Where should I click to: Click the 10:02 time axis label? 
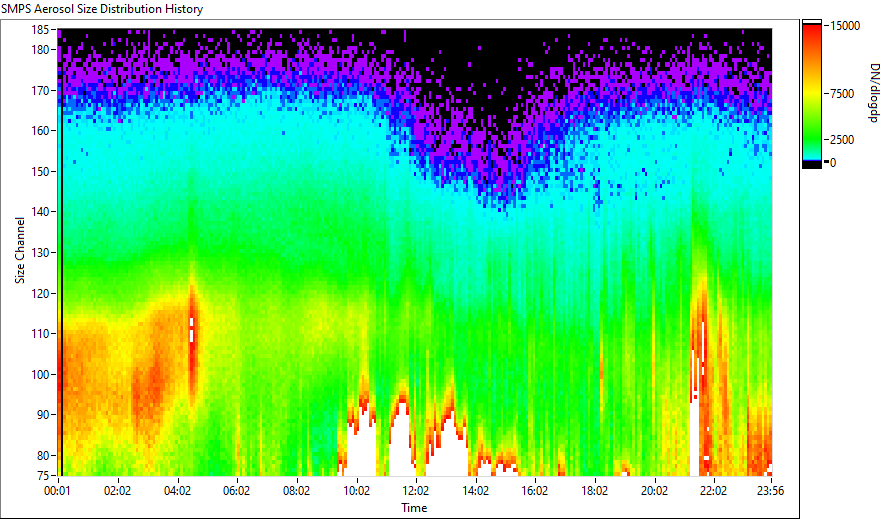[356, 491]
